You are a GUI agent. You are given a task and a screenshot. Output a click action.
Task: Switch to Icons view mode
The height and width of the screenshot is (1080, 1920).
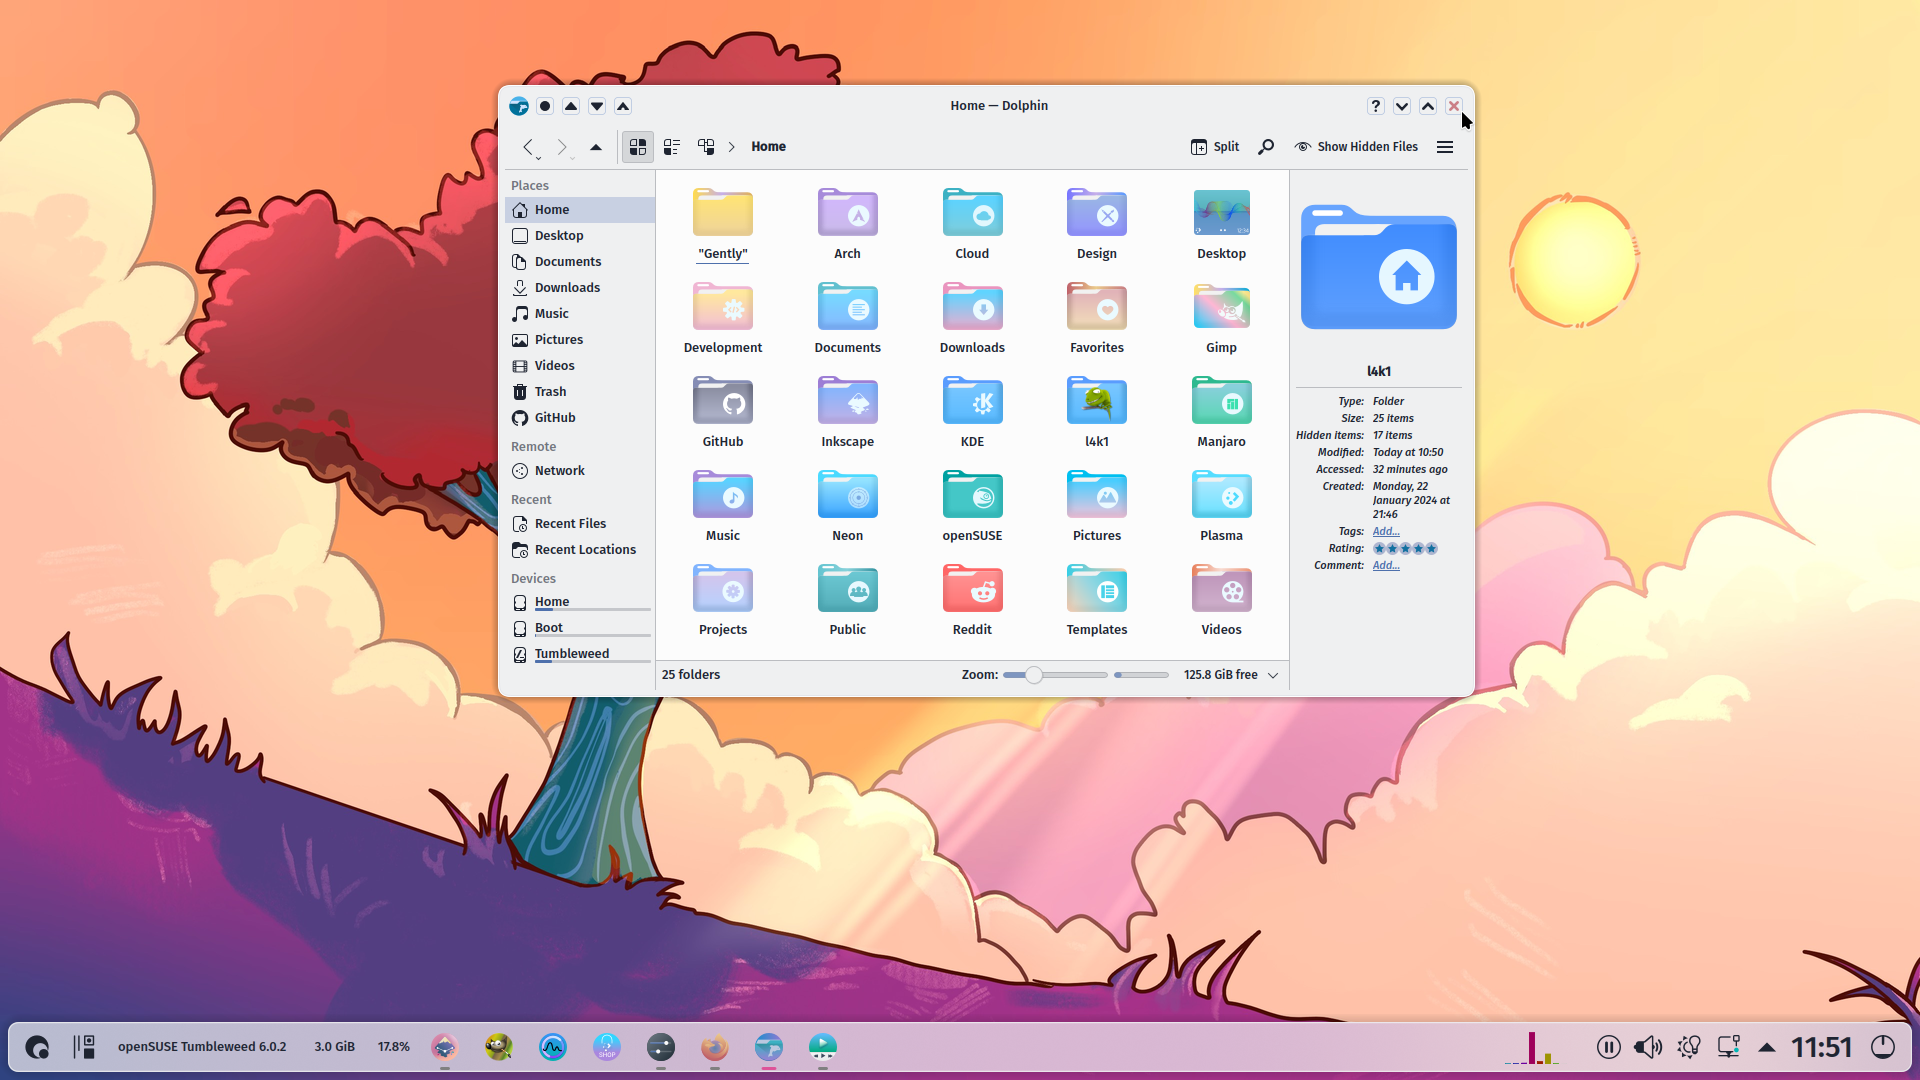(x=638, y=147)
